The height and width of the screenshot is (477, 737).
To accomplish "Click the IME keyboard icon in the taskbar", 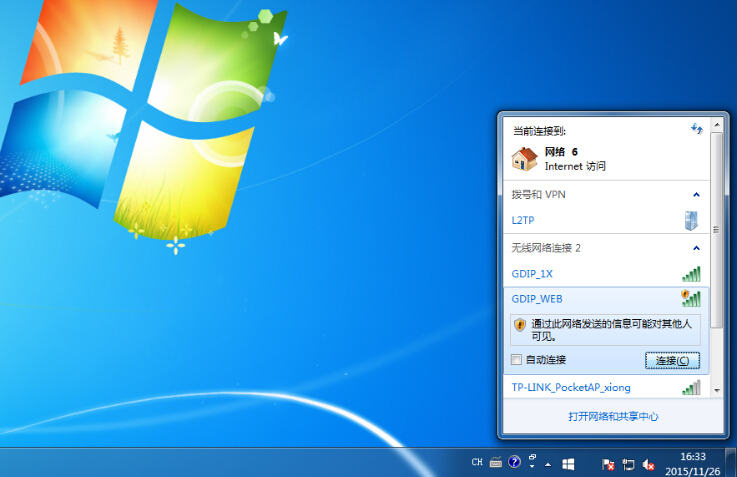I will click(x=495, y=463).
